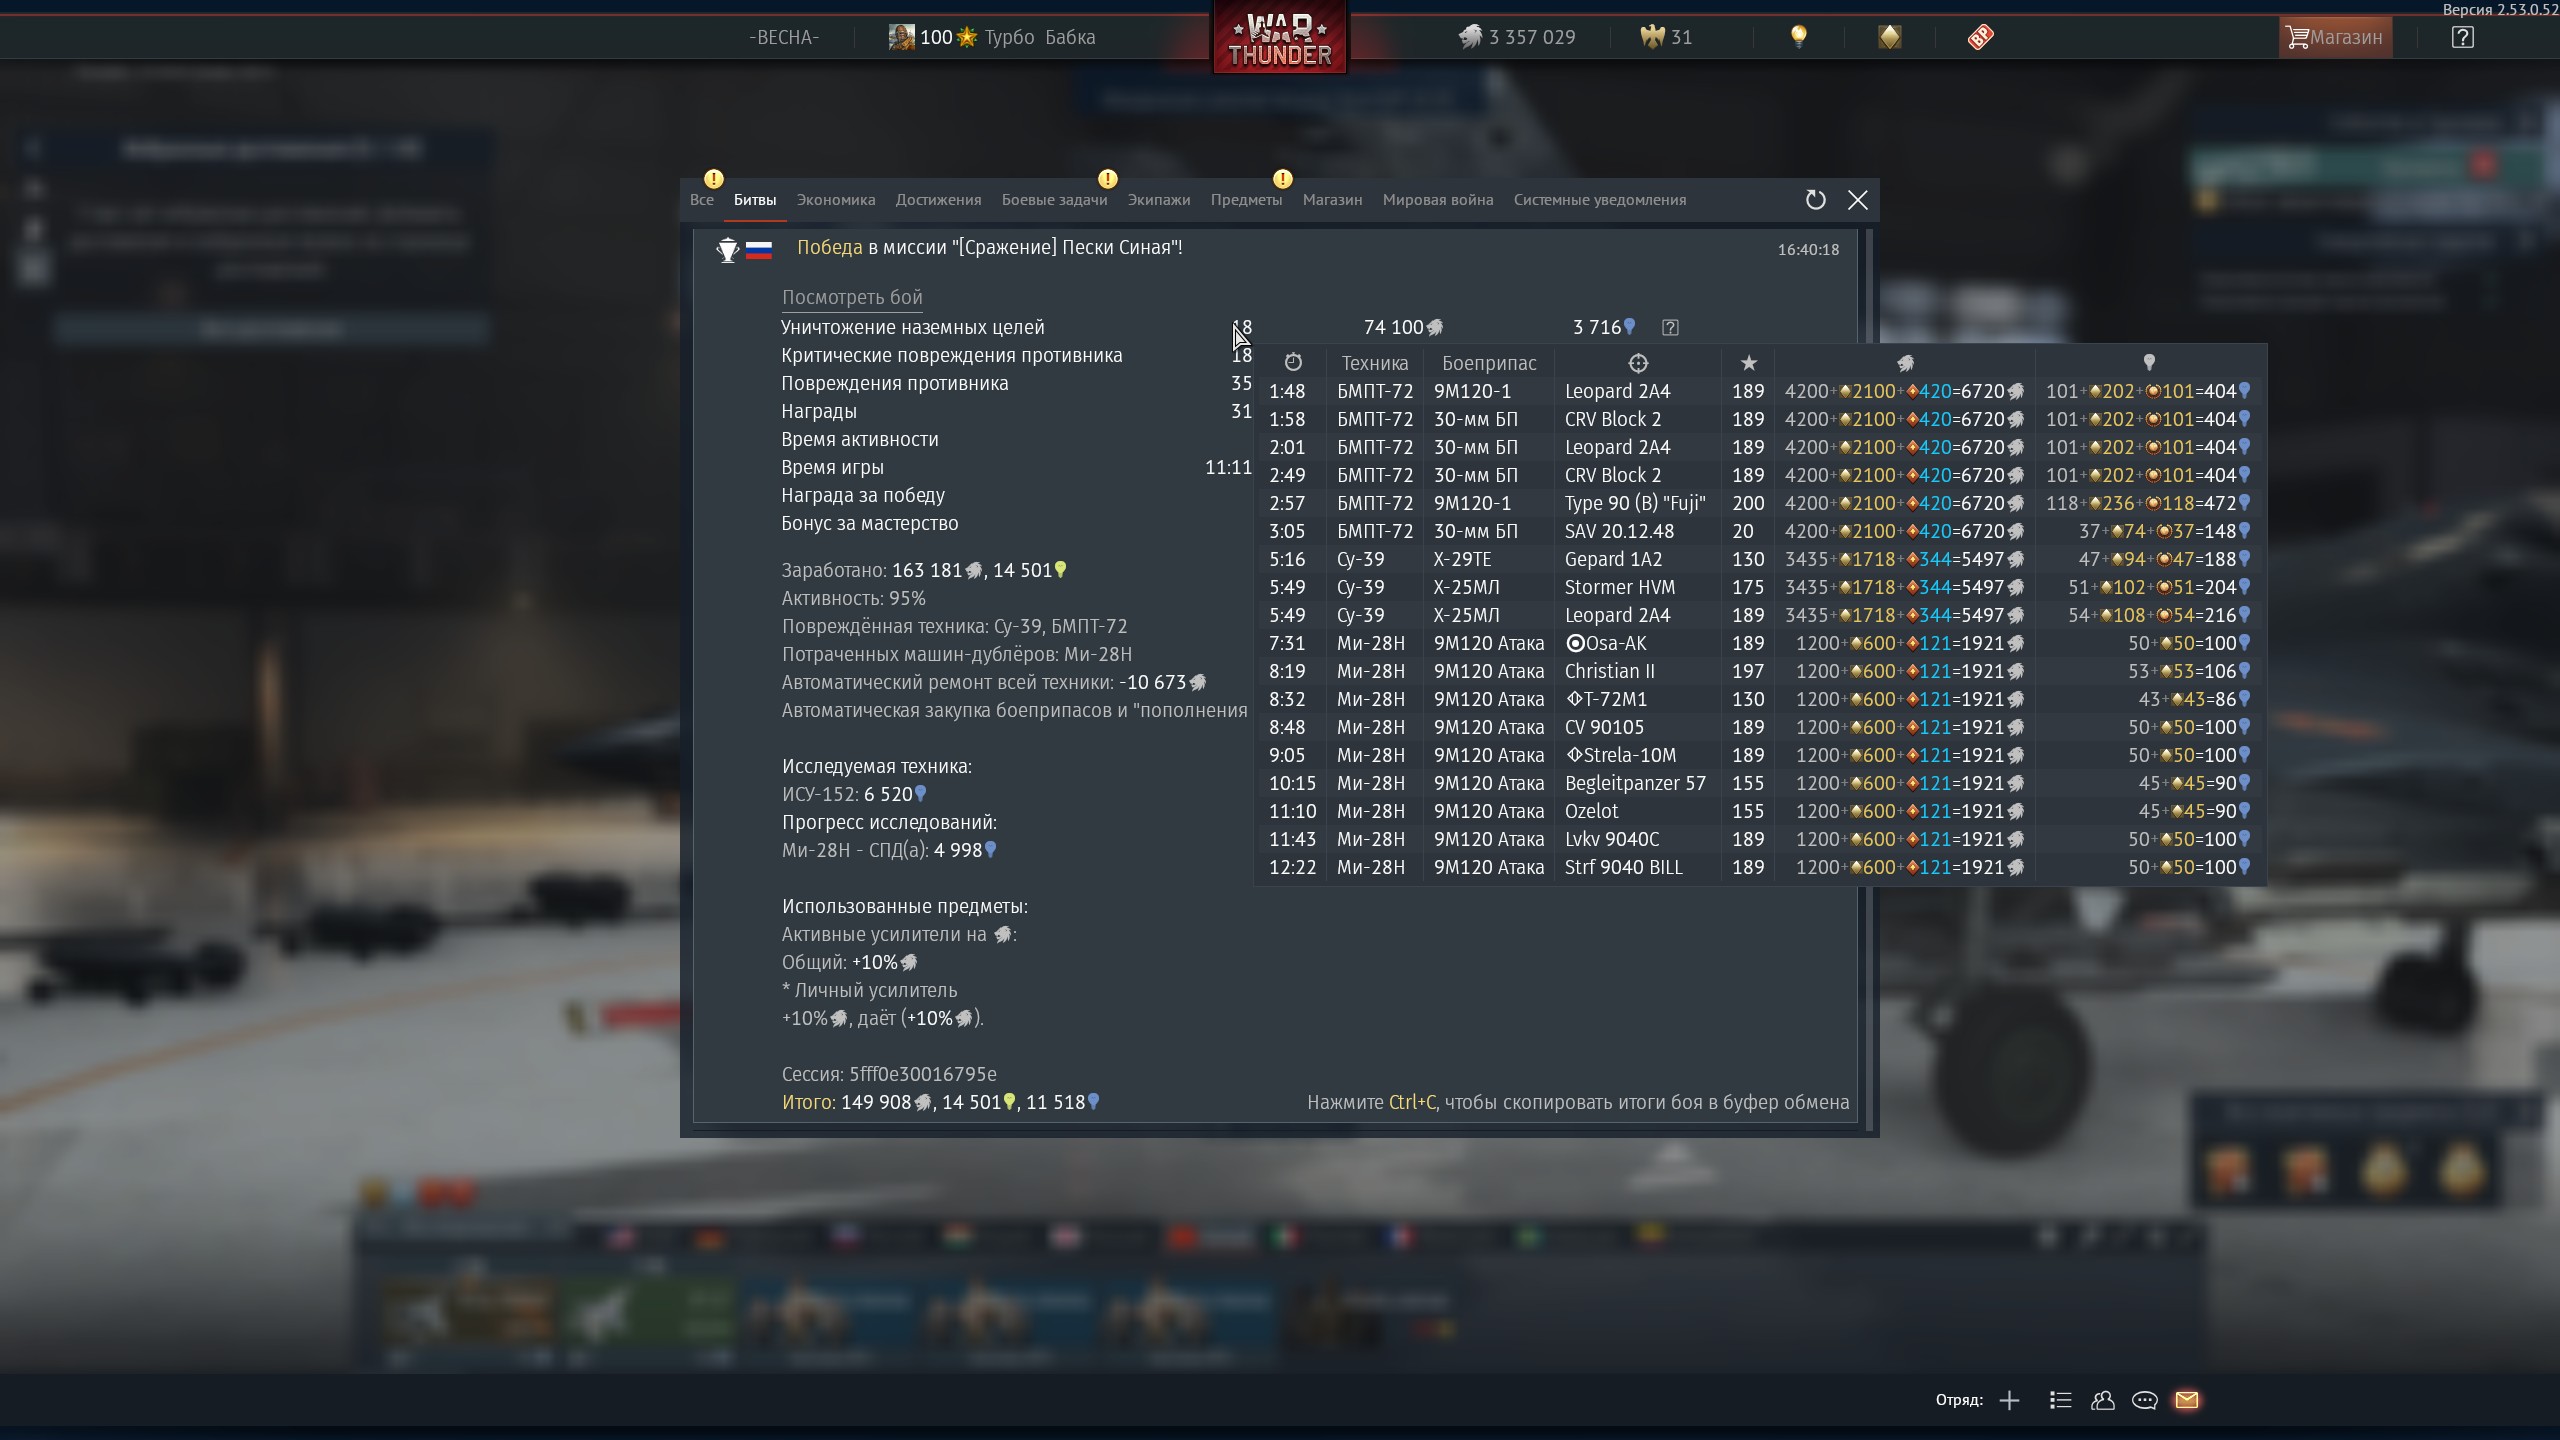Click the lightbulb research points icon
Viewport: 2560px width, 1440px height.
tap(1798, 37)
